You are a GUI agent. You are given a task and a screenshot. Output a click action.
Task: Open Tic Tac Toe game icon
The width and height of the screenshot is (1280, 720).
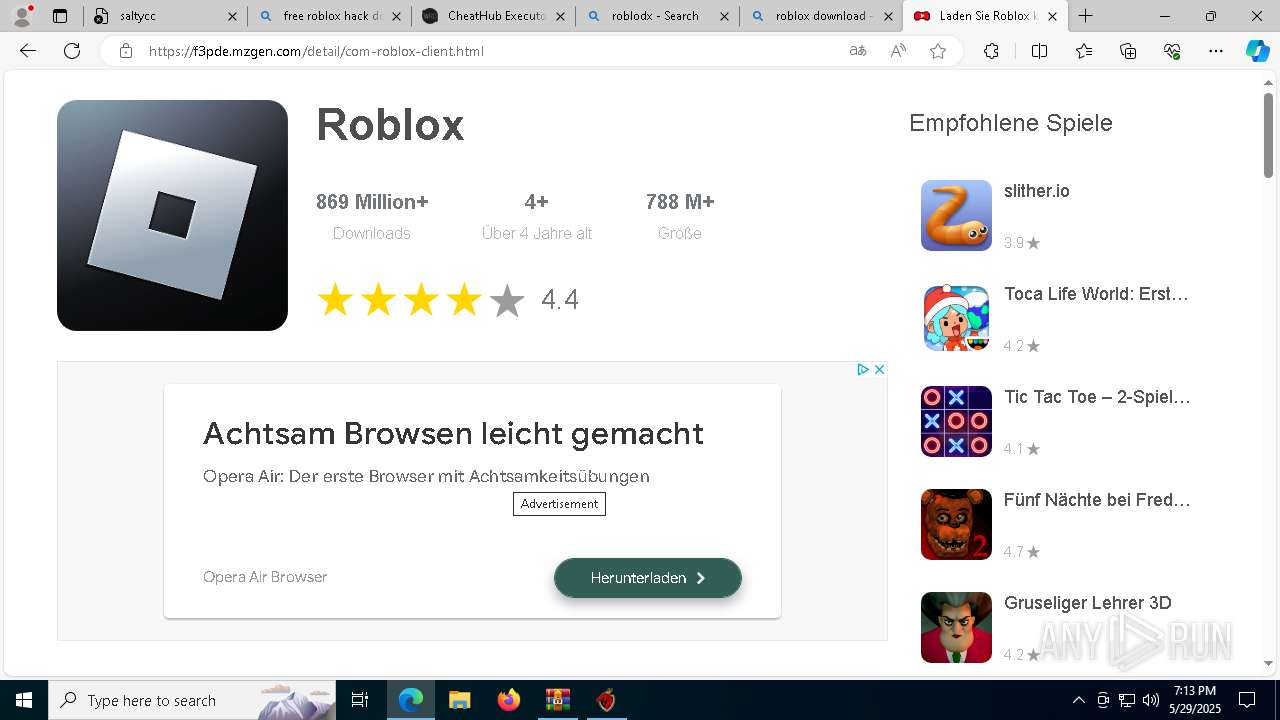(956, 421)
